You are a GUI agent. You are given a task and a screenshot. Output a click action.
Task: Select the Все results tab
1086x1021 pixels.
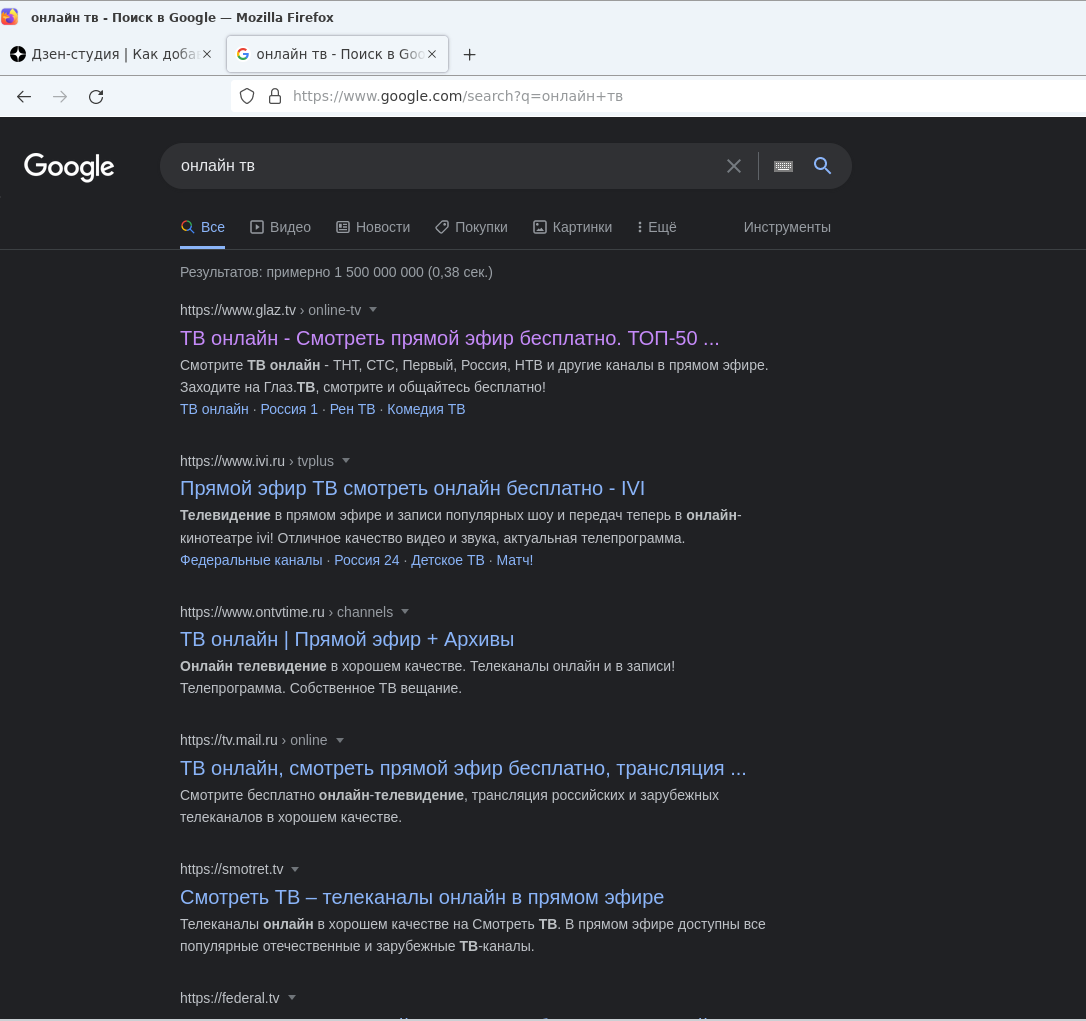[202, 227]
